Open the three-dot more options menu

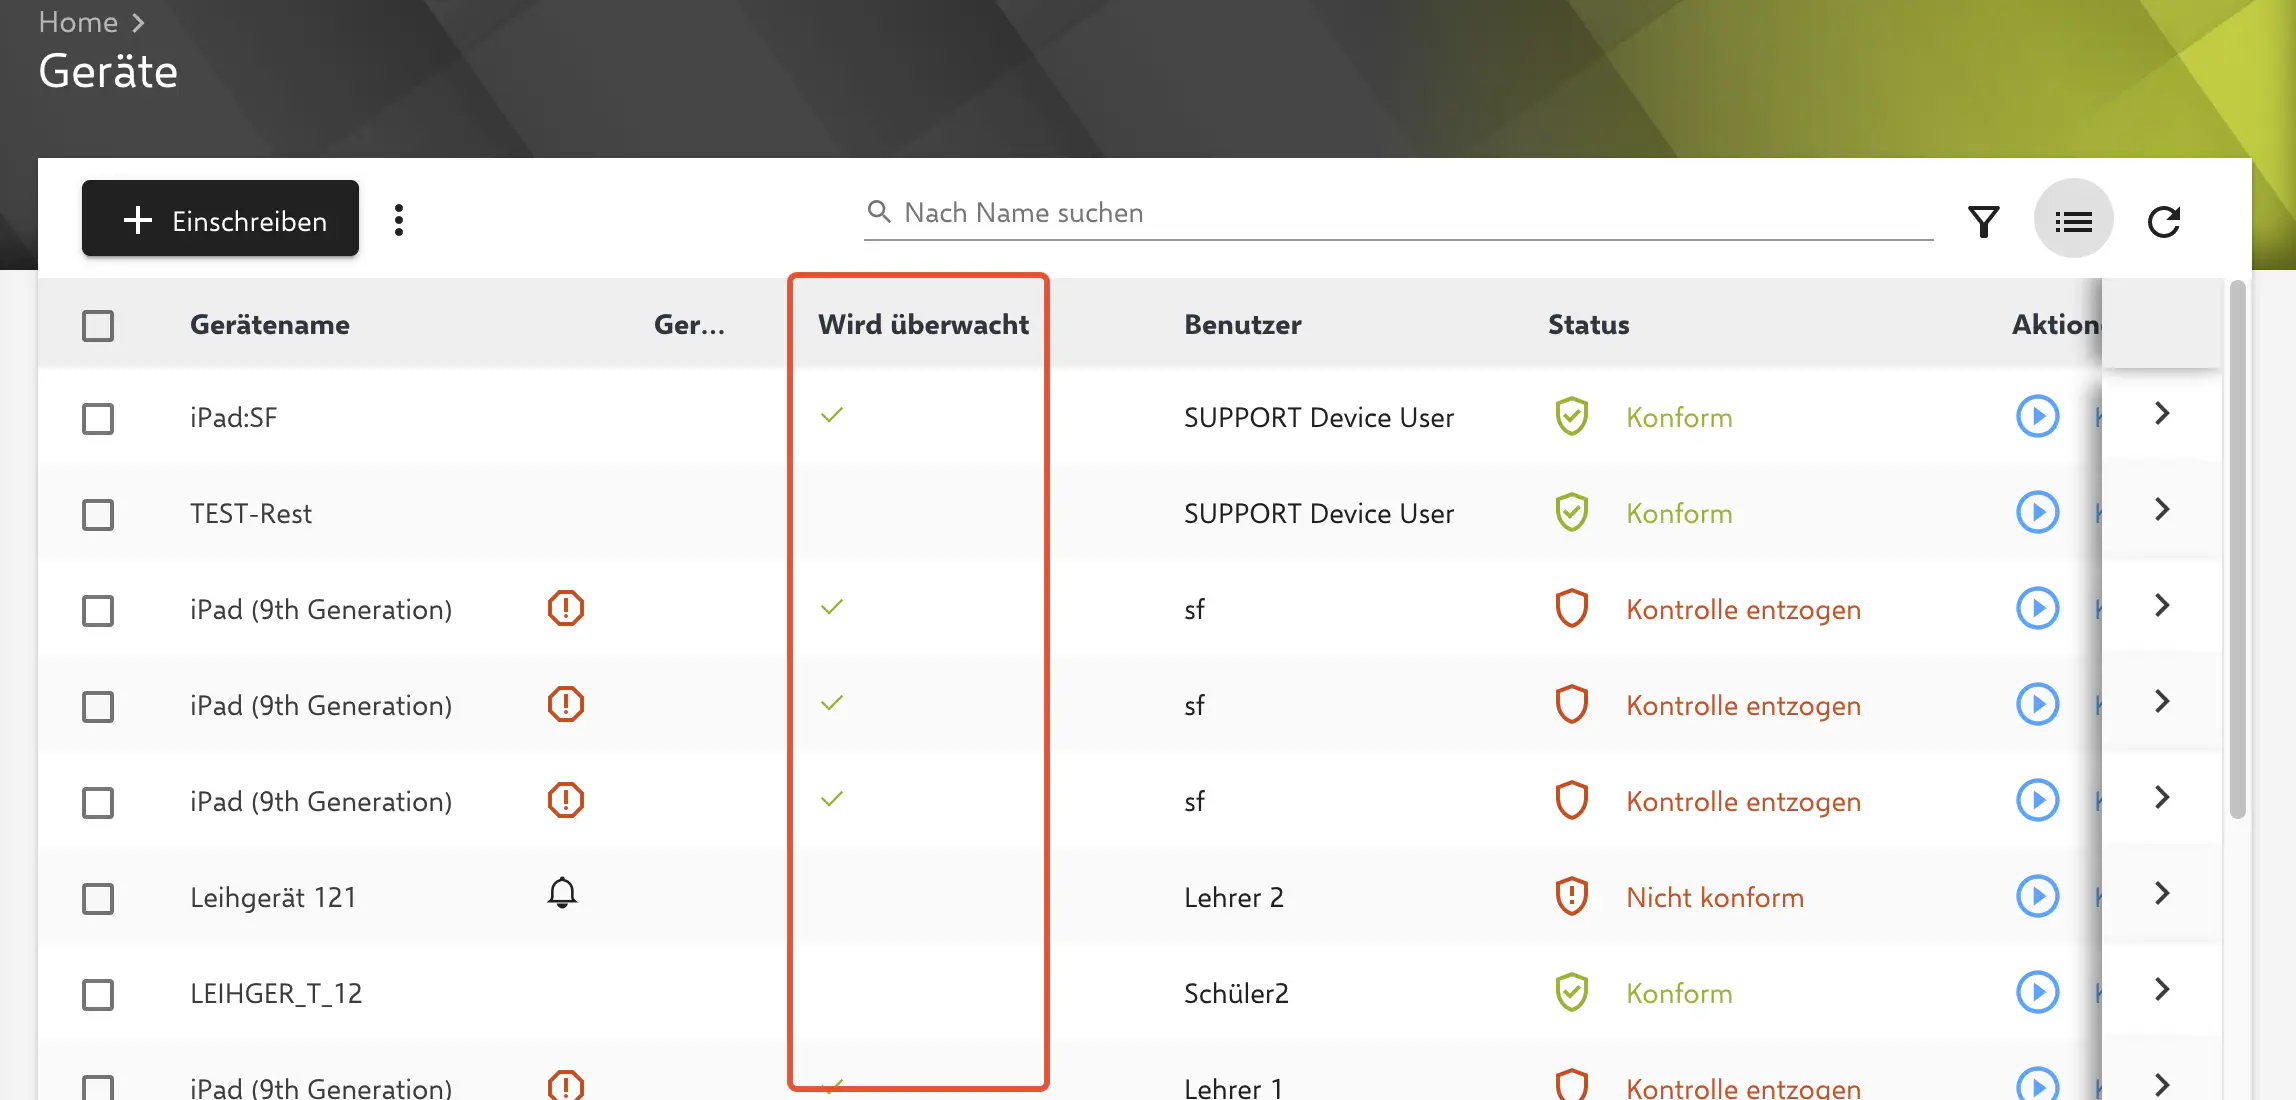(399, 220)
